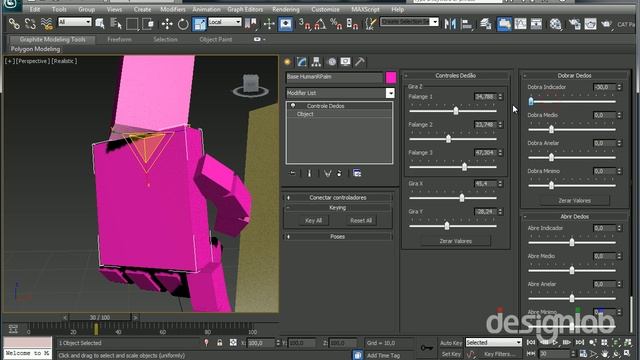Open the Material Editor icon
Screen dimensions: 640x360
pyautogui.click(x=555, y=24)
